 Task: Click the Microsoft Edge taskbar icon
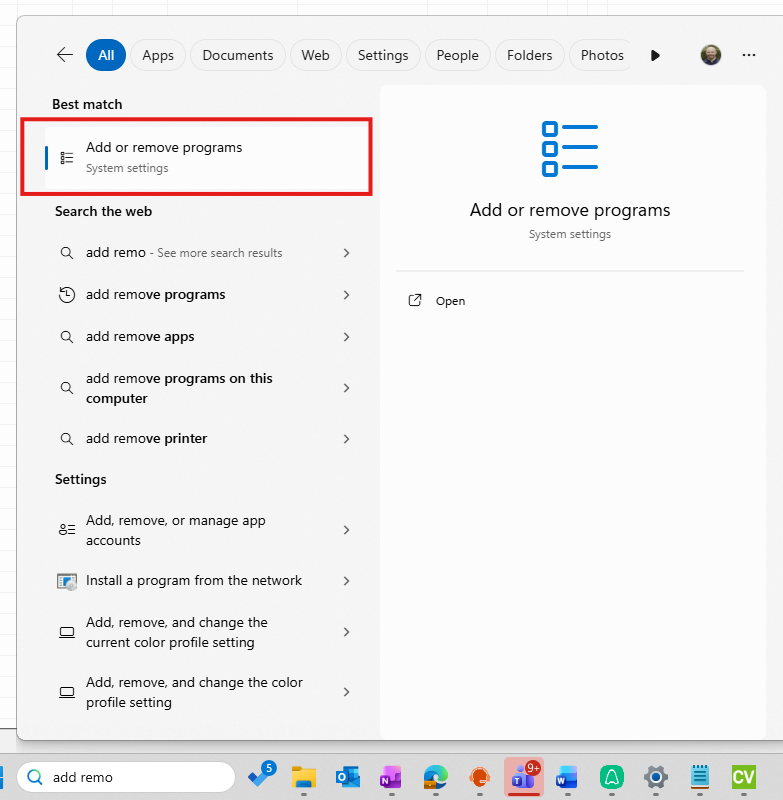click(x=435, y=777)
